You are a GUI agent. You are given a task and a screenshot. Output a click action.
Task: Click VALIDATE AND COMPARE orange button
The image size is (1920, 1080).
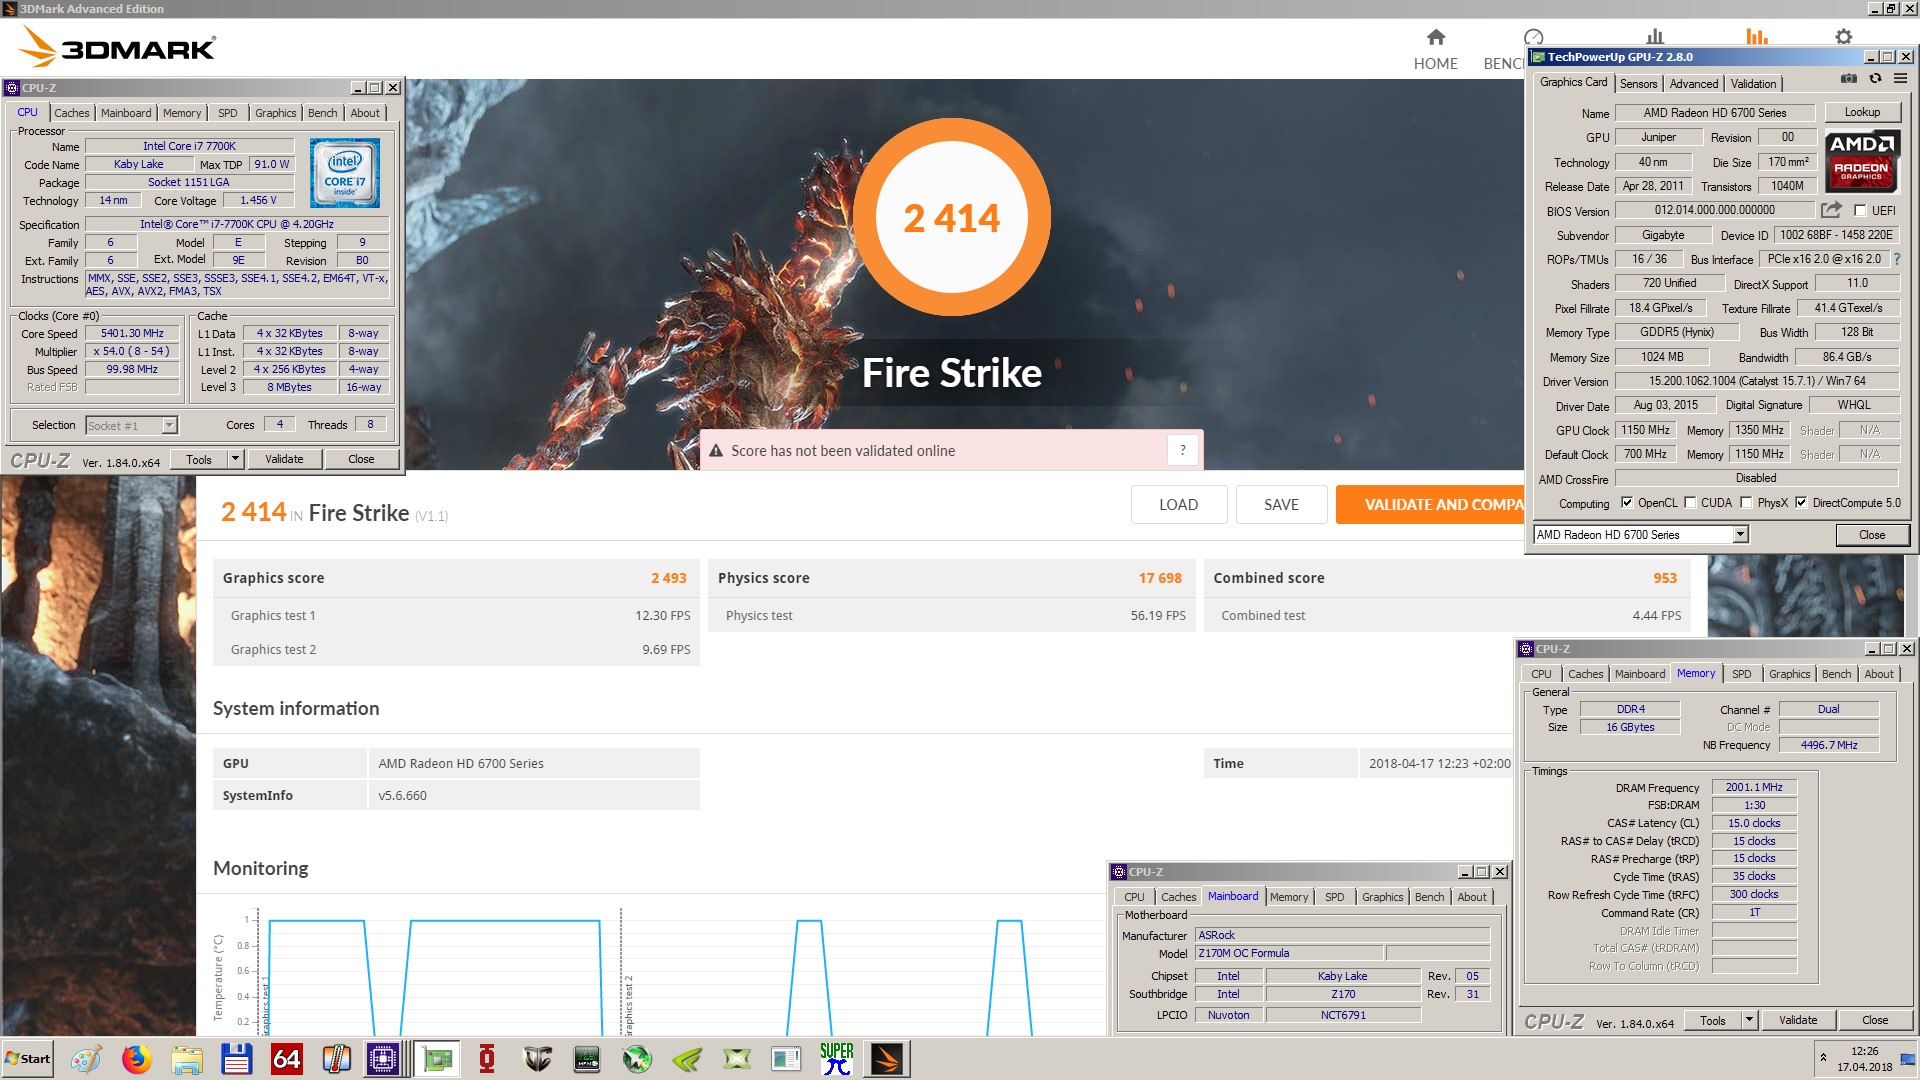1429,505
